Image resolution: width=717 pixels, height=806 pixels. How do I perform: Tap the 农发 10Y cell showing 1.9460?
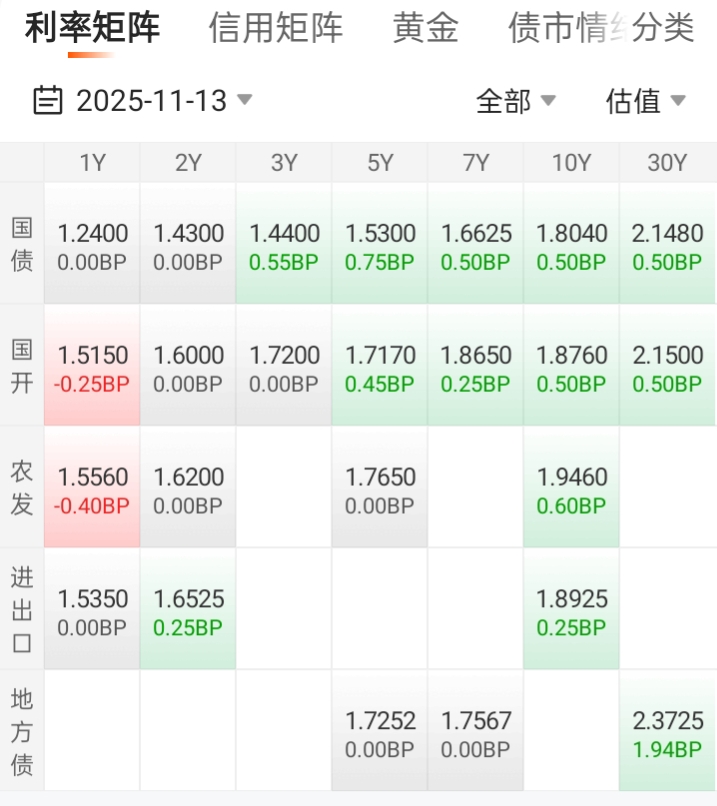(571, 490)
